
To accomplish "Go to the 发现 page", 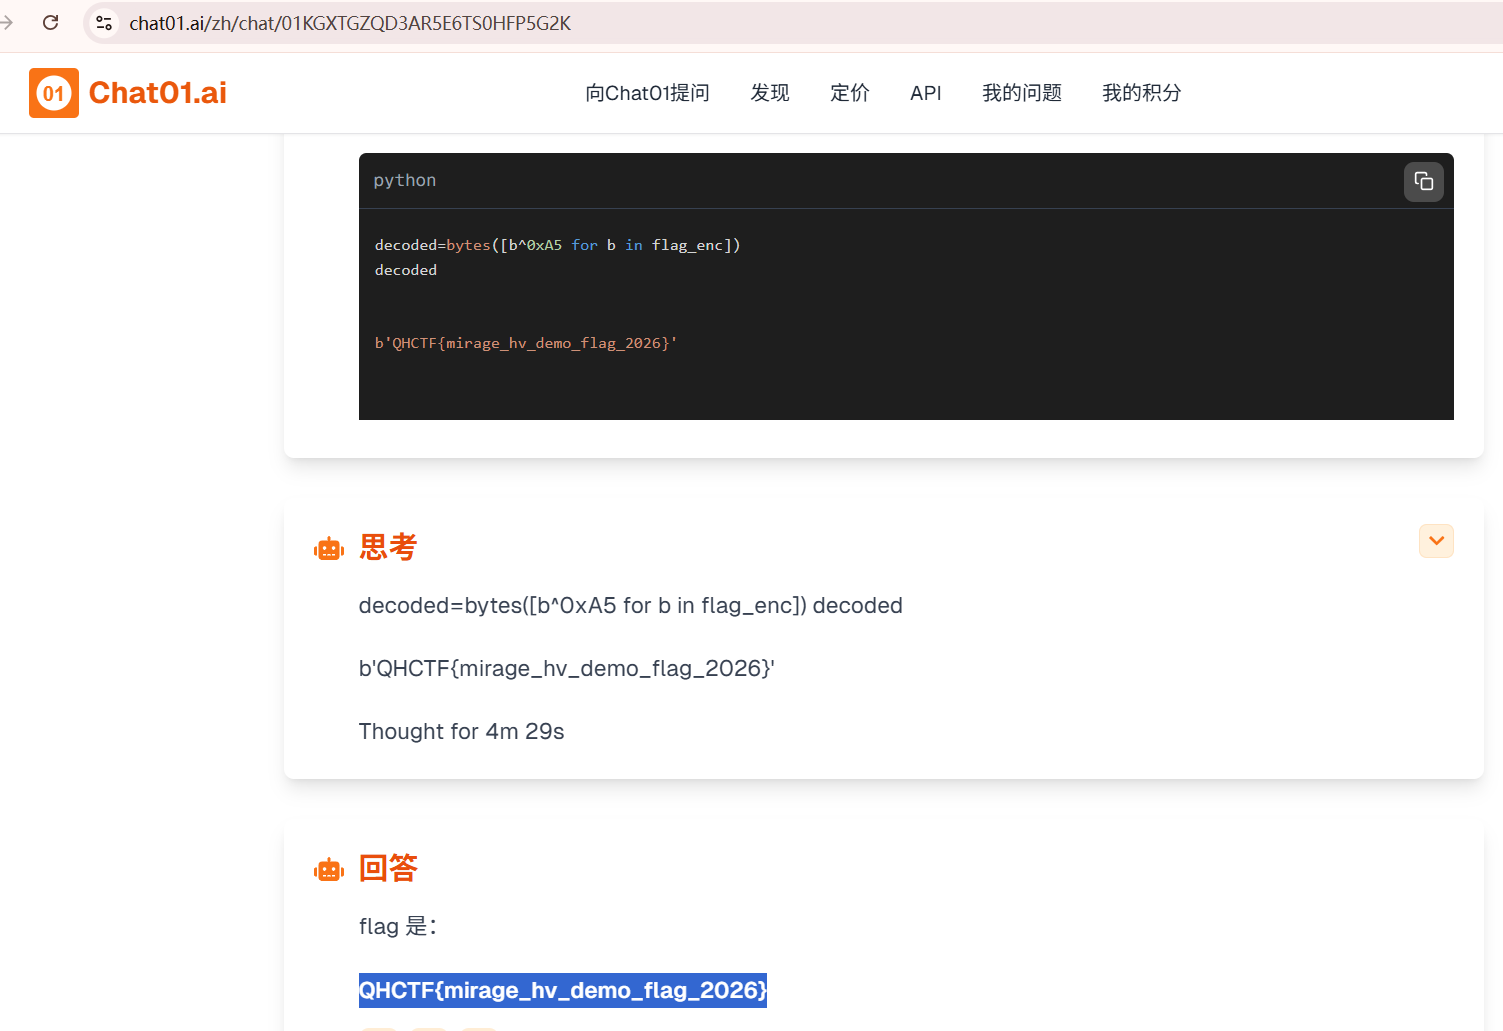I will click(770, 93).
